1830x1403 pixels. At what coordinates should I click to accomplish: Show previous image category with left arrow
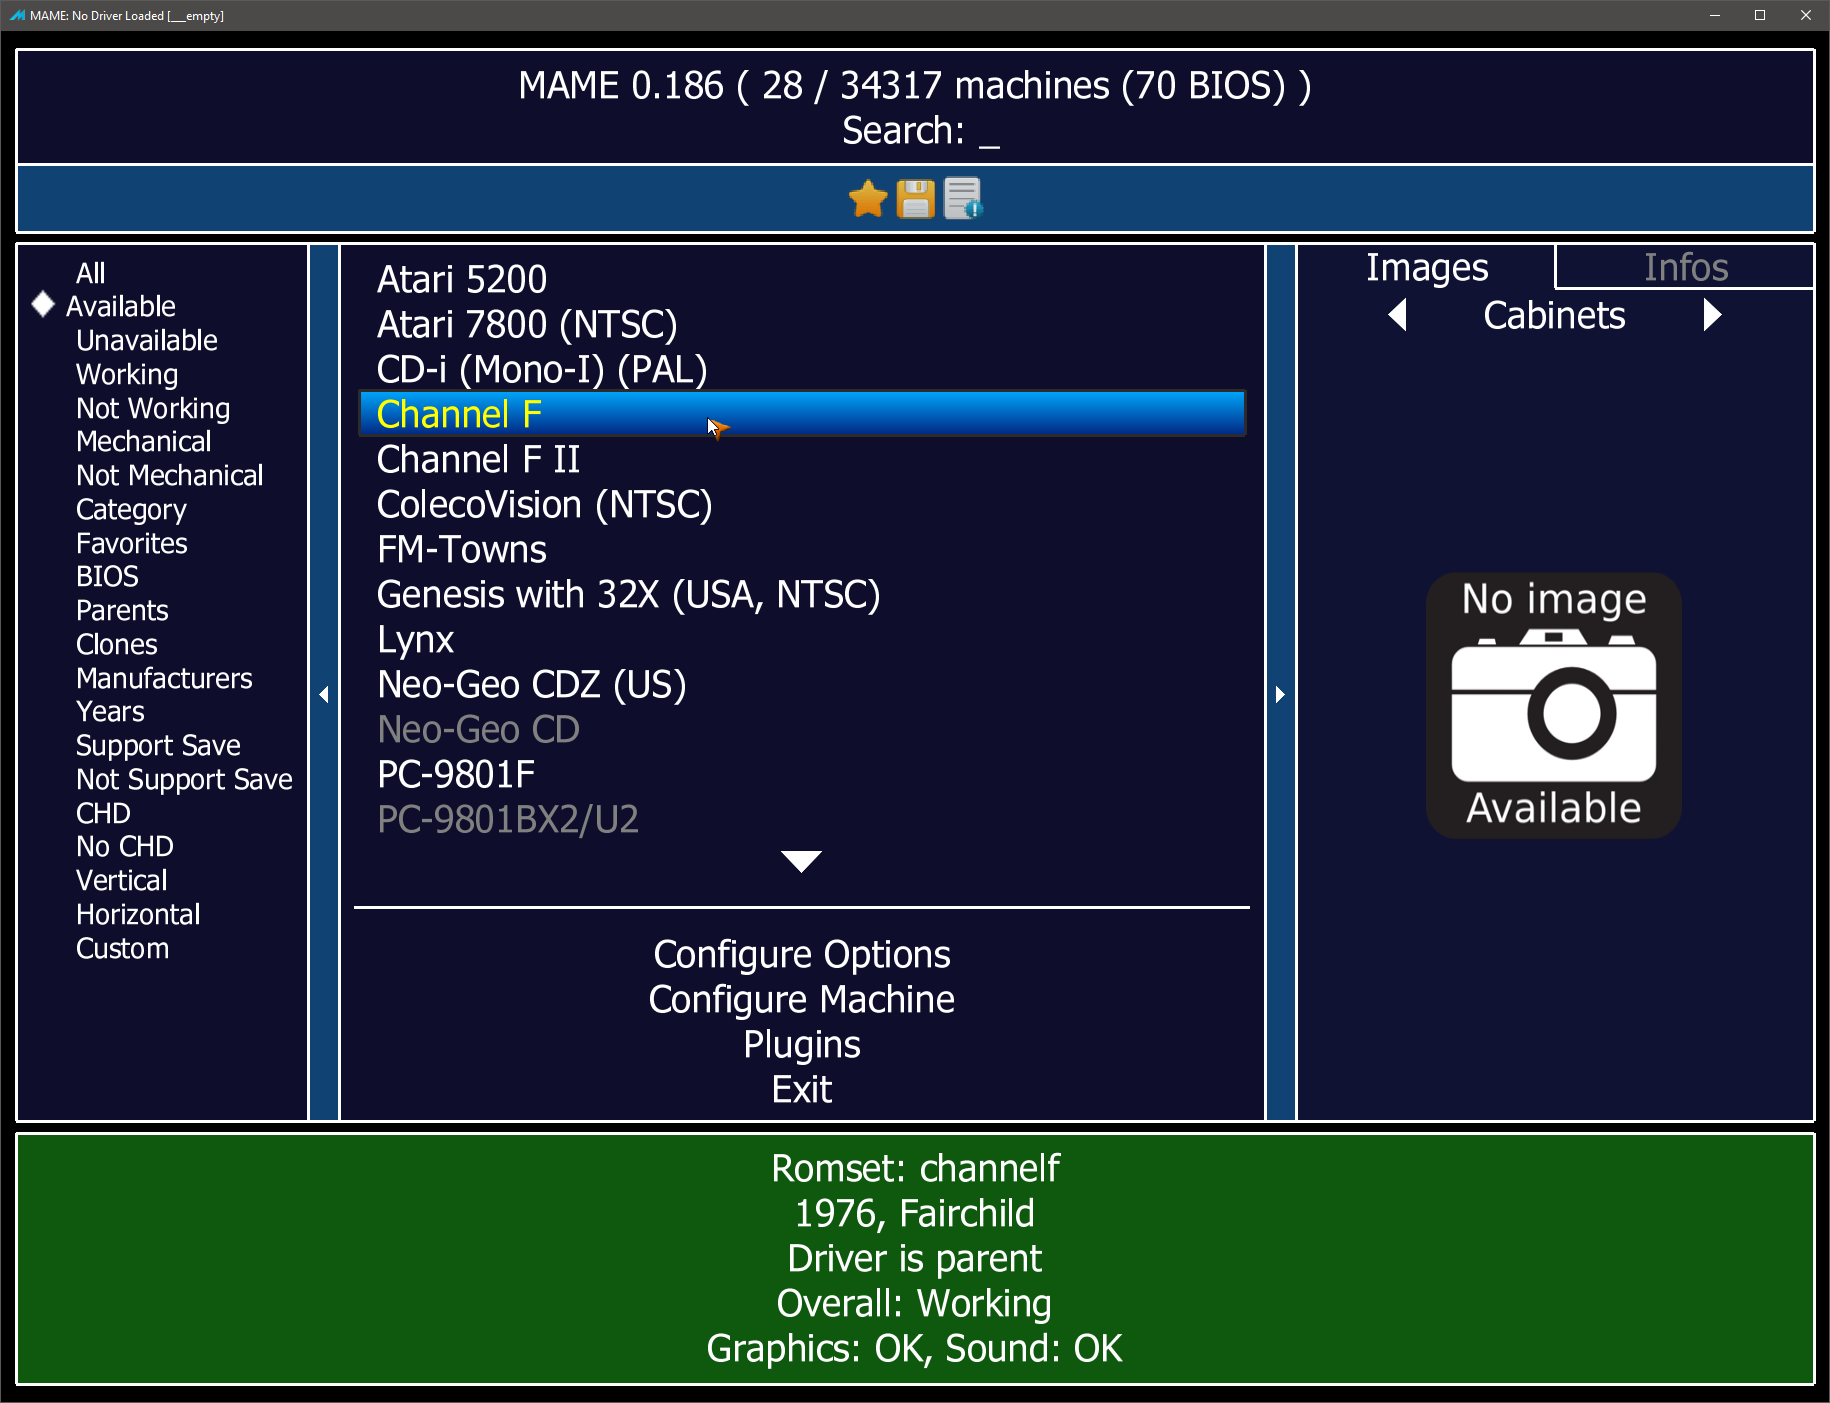[1398, 315]
